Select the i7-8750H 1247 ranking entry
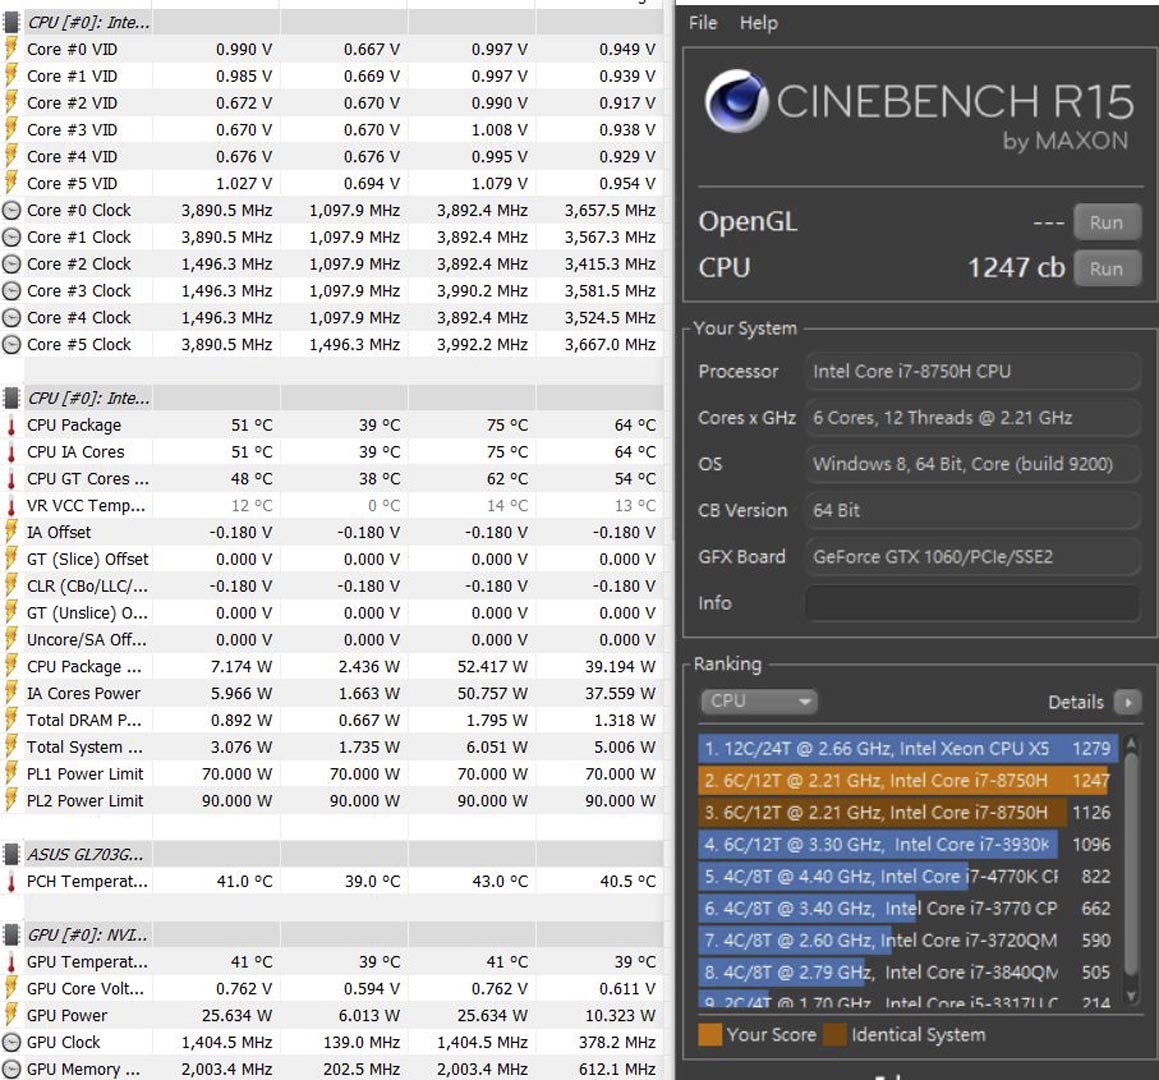1159x1080 pixels. [x=908, y=781]
